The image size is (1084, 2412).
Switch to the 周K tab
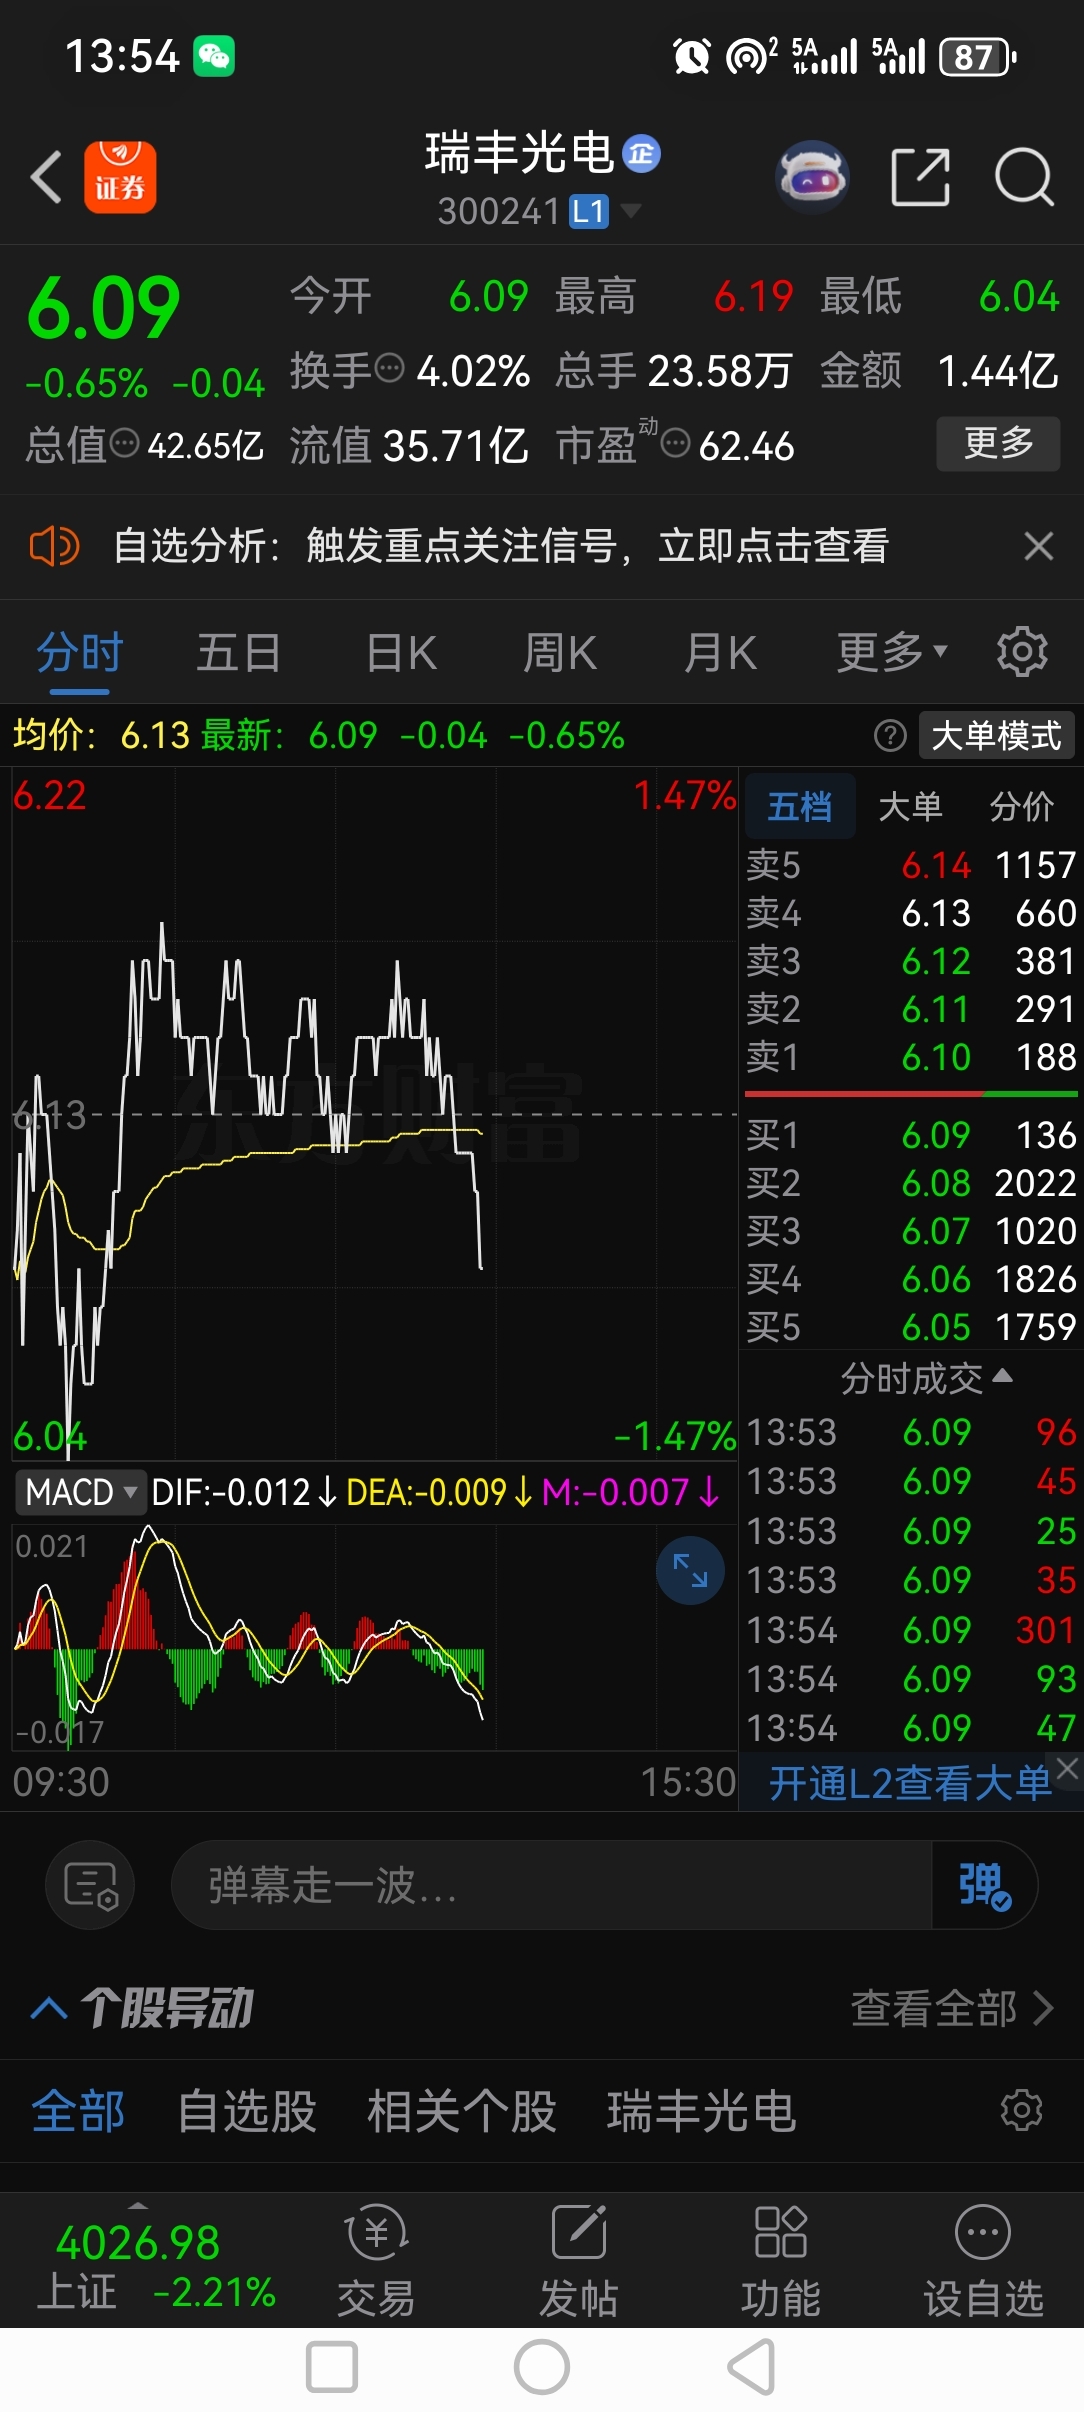pos(560,652)
